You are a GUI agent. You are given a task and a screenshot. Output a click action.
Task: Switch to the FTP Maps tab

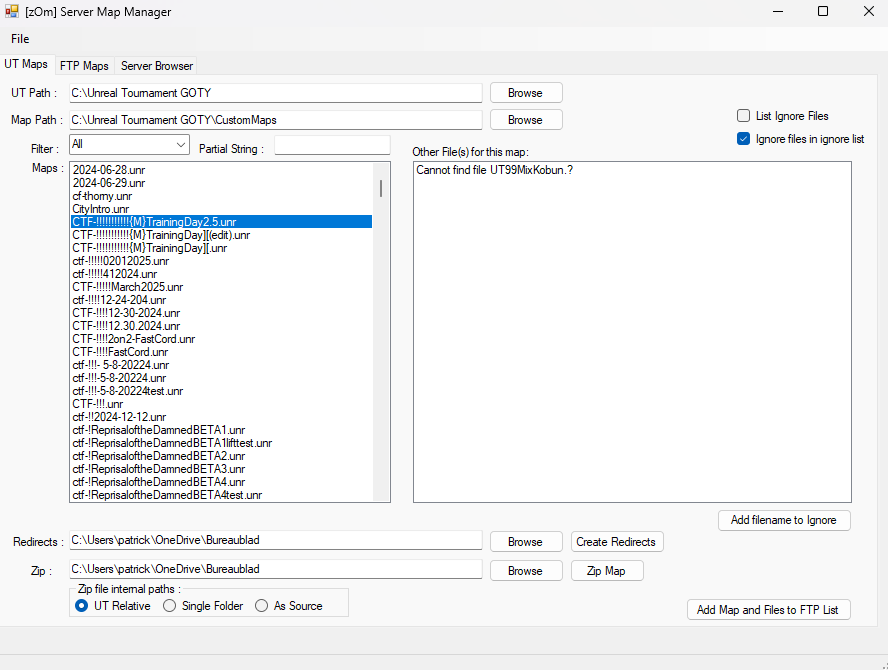(84, 66)
